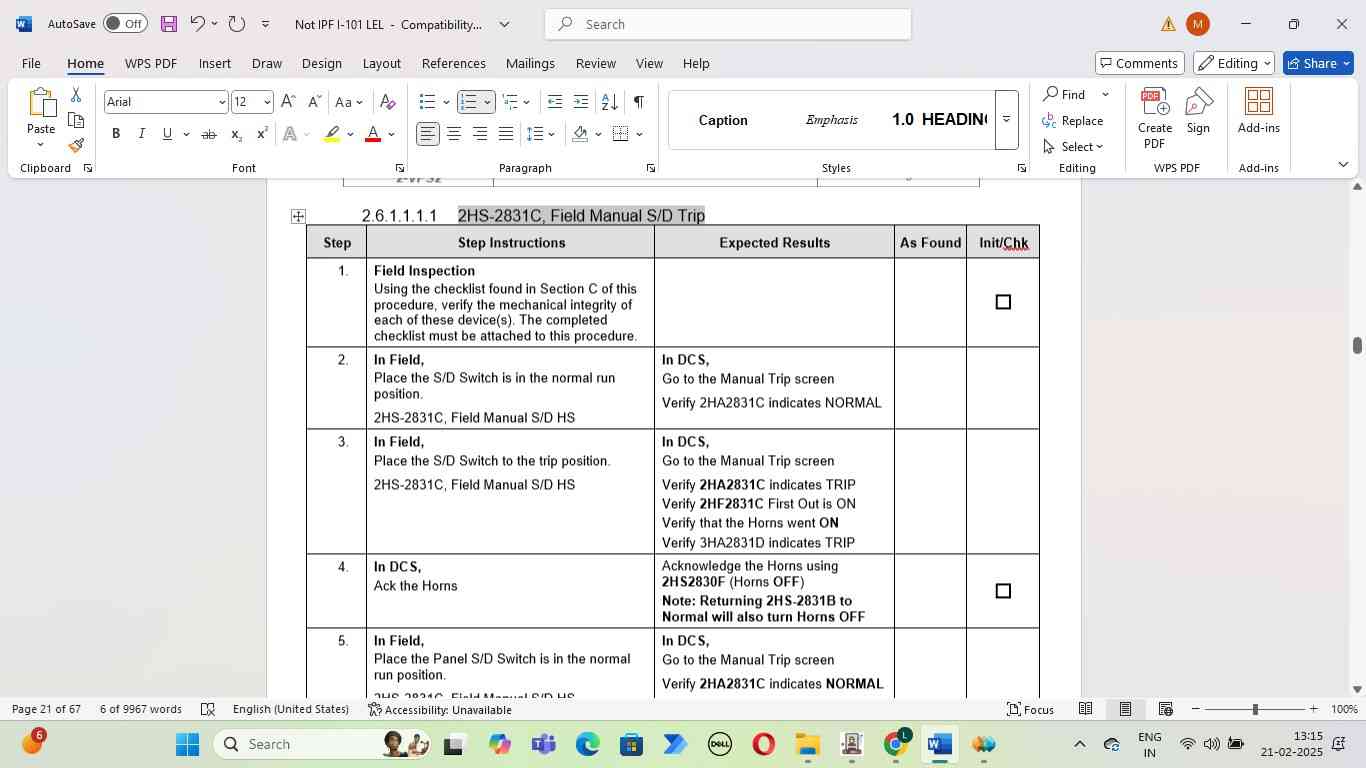The image size is (1366, 768).
Task: Decrease font size with Shrink Font
Action: click(314, 102)
